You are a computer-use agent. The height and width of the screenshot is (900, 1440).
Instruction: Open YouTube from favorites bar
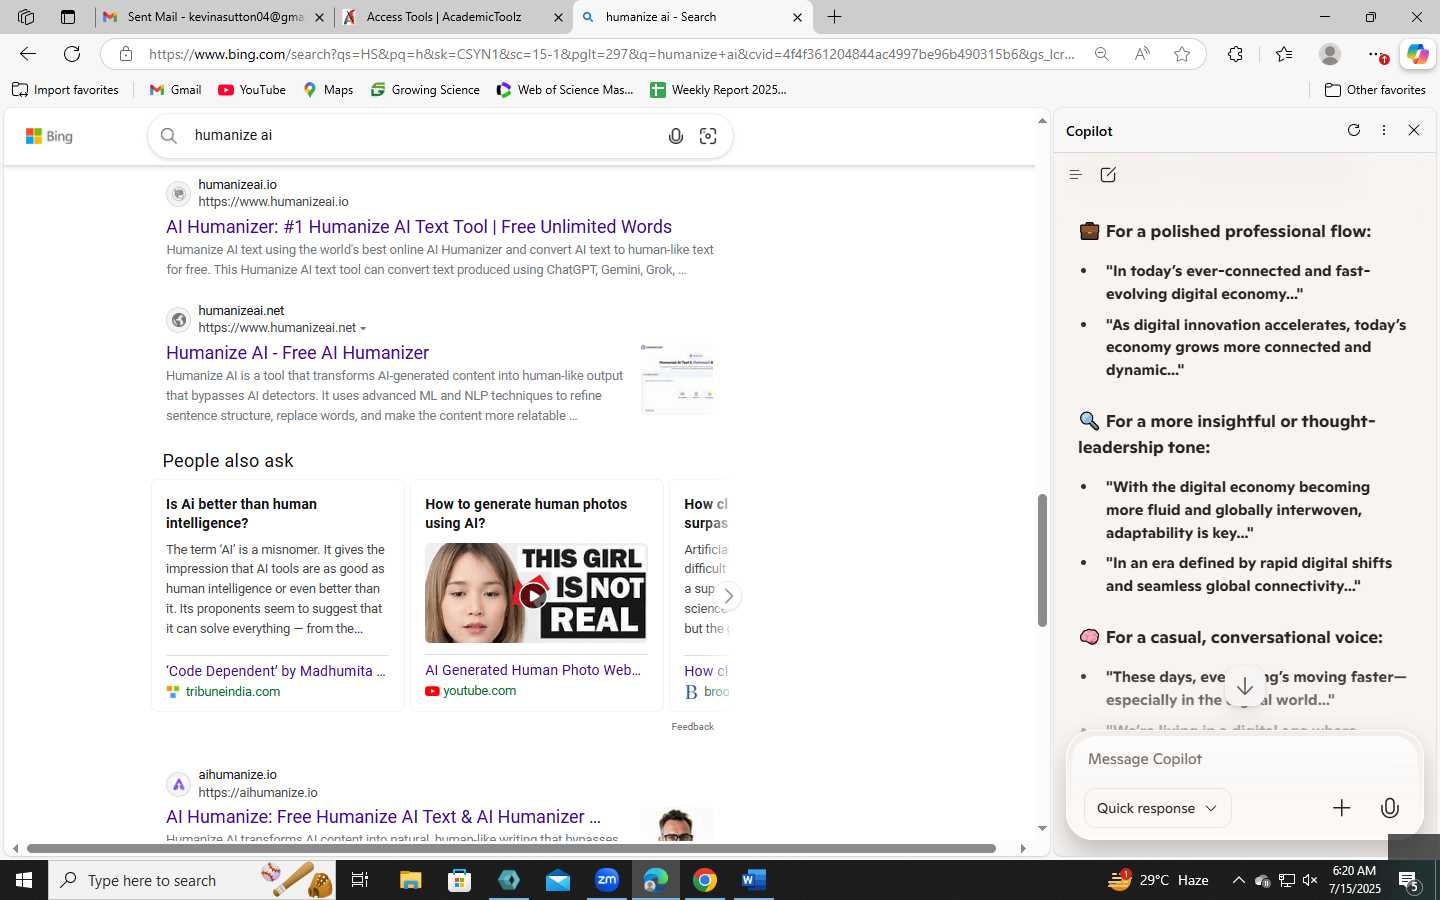252,90
